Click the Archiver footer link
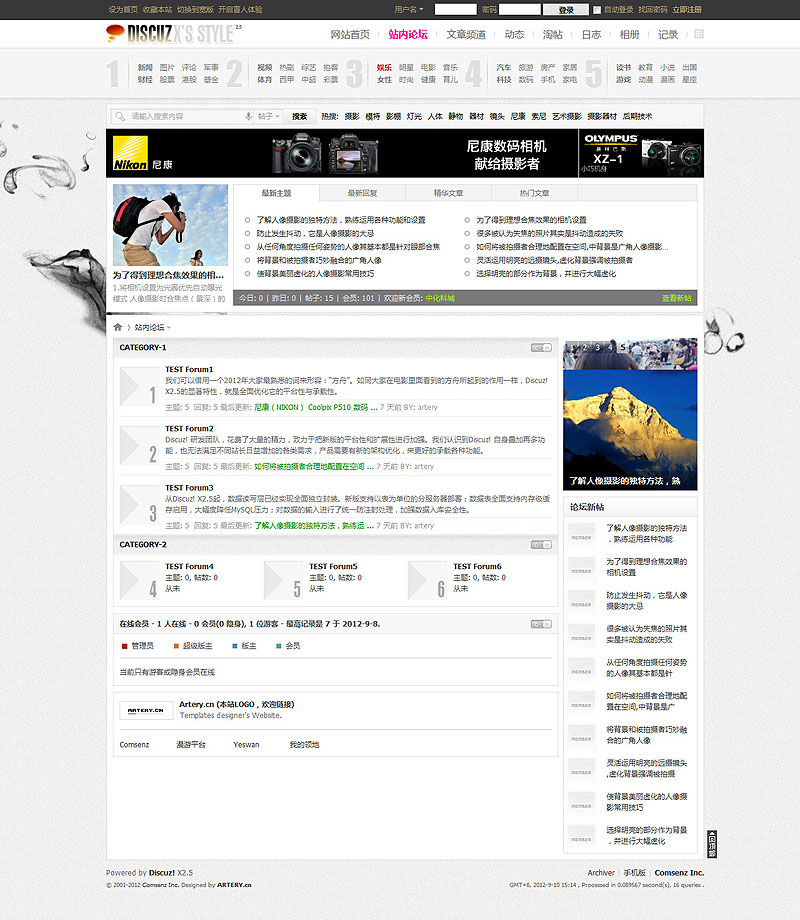800x920 pixels. 601,872
